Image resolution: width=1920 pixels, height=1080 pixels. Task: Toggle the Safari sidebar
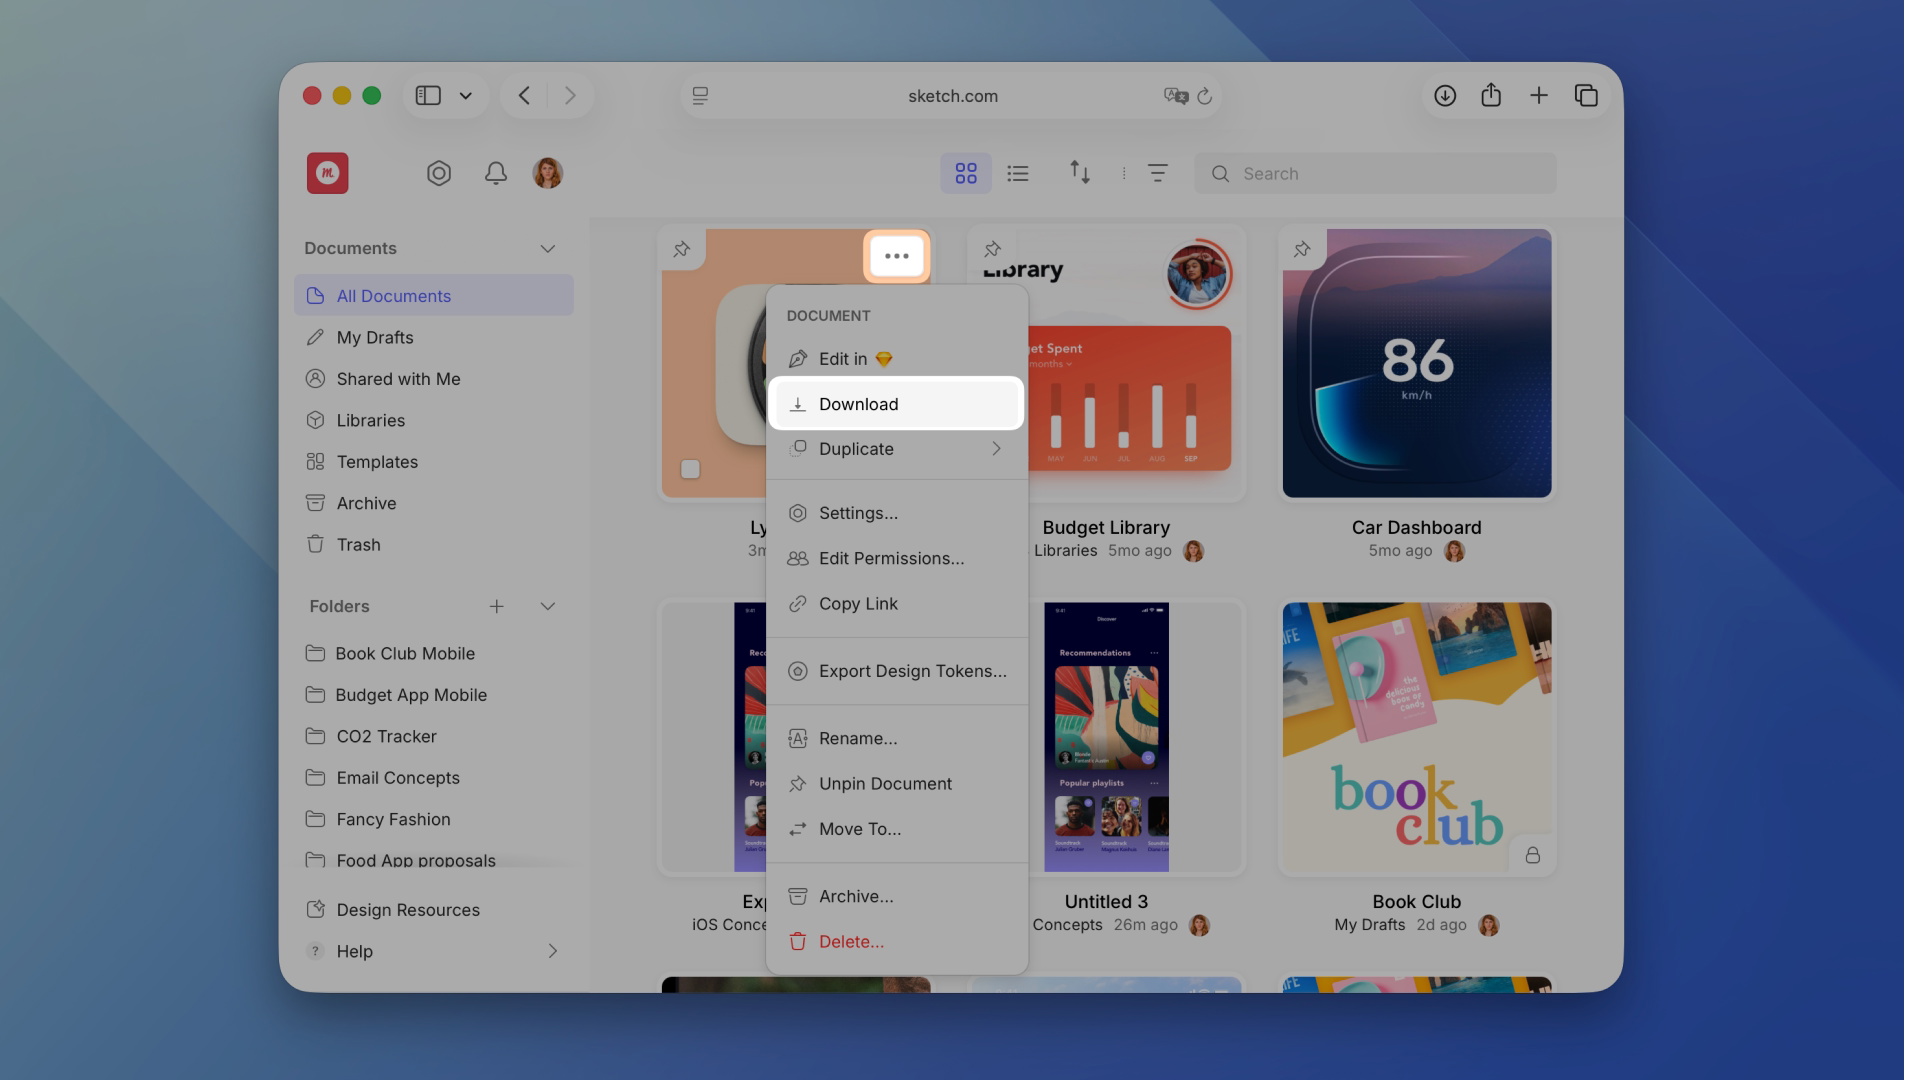[x=428, y=95]
